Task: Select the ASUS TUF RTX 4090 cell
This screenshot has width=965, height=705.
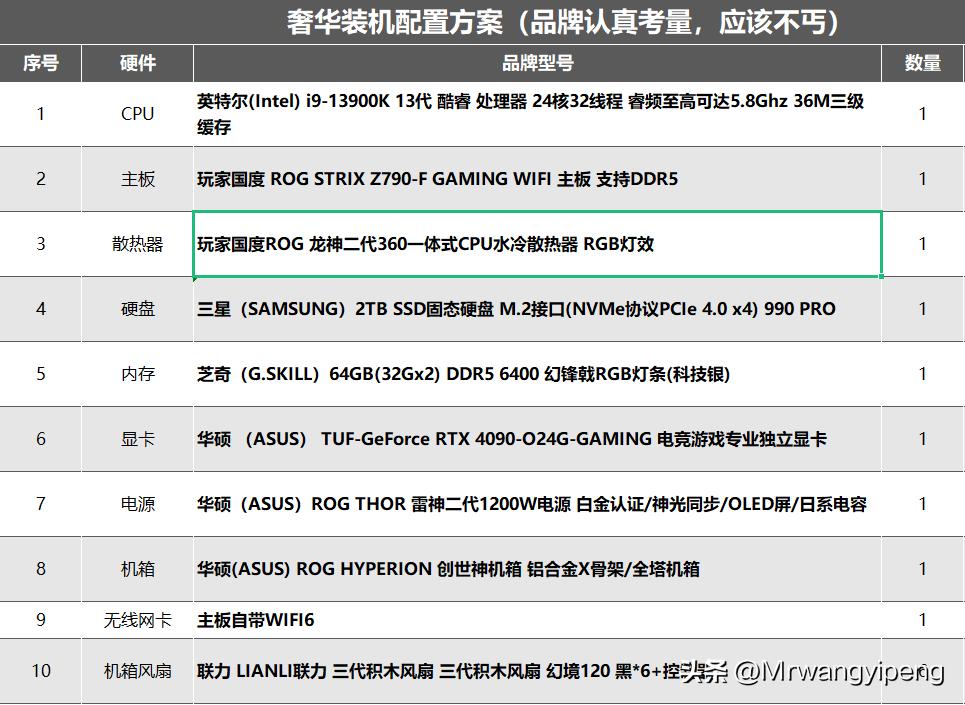Action: point(537,439)
